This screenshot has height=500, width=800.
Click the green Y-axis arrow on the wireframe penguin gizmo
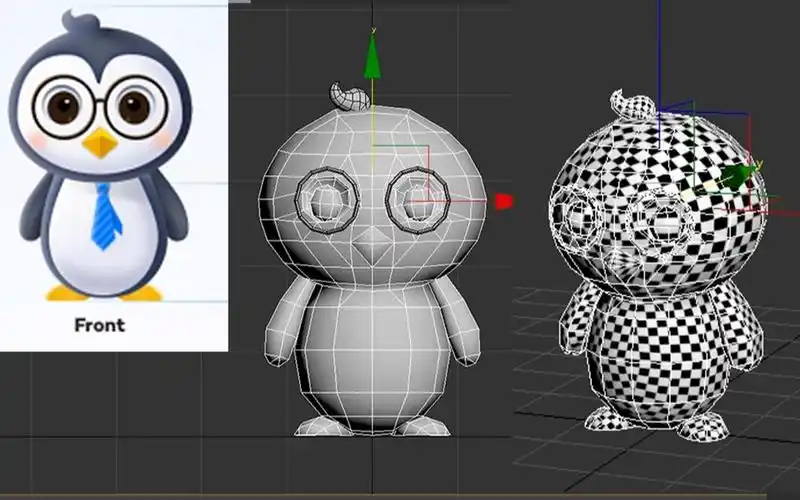pyautogui.click(x=372, y=57)
